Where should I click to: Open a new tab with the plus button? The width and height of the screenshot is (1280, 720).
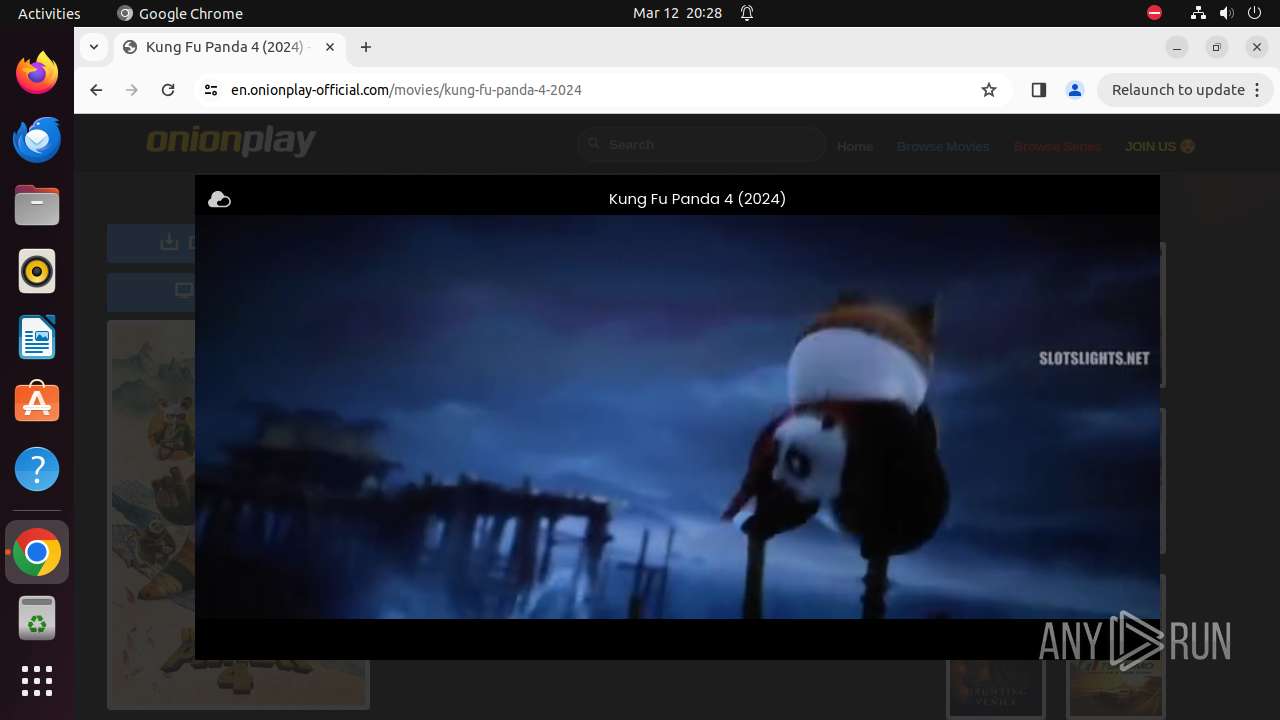(366, 47)
